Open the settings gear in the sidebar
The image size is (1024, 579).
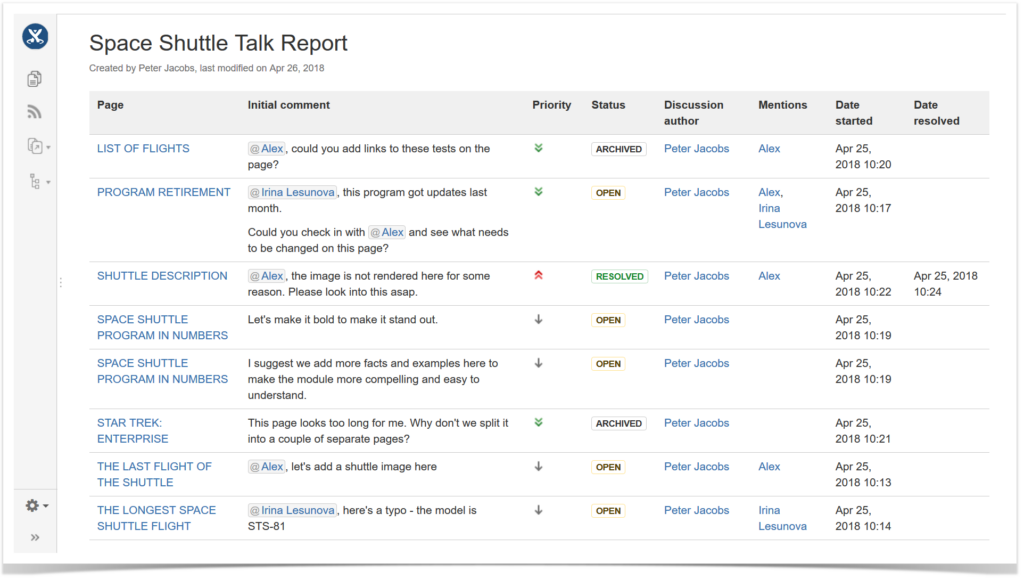(x=30, y=505)
